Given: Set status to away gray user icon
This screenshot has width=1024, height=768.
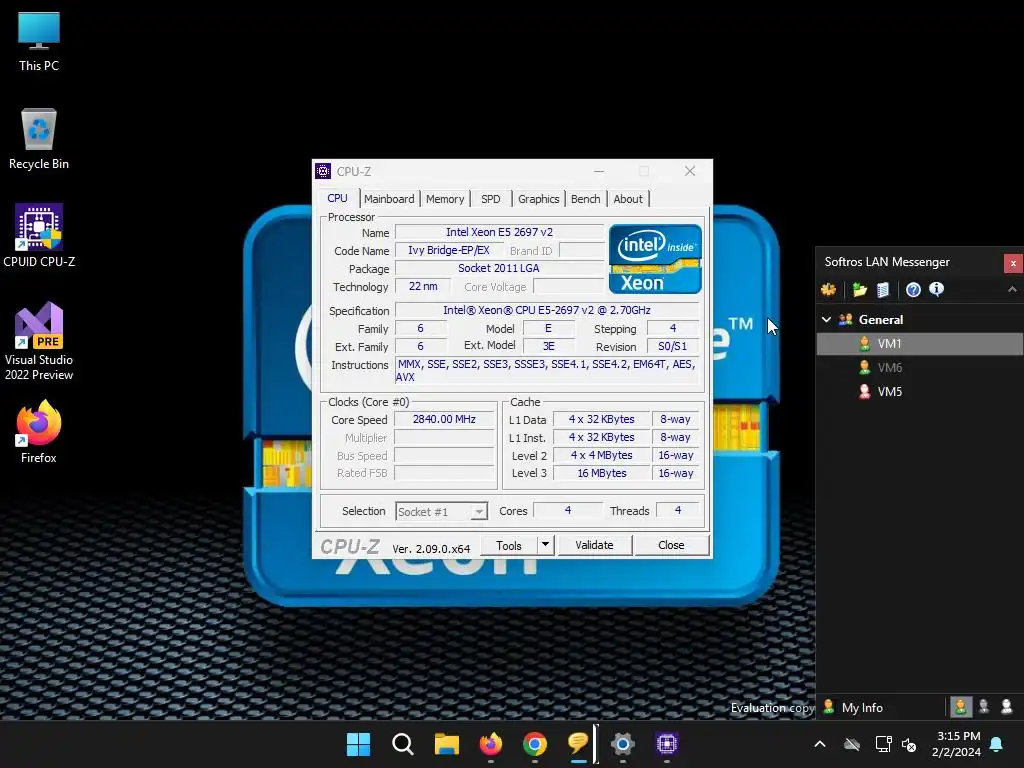Looking at the screenshot, I should tap(984, 707).
